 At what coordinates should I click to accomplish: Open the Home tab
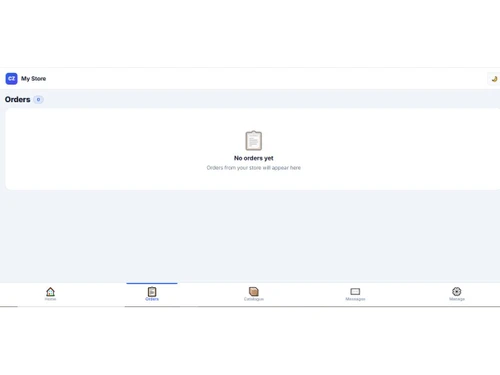click(x=50, y=294)
